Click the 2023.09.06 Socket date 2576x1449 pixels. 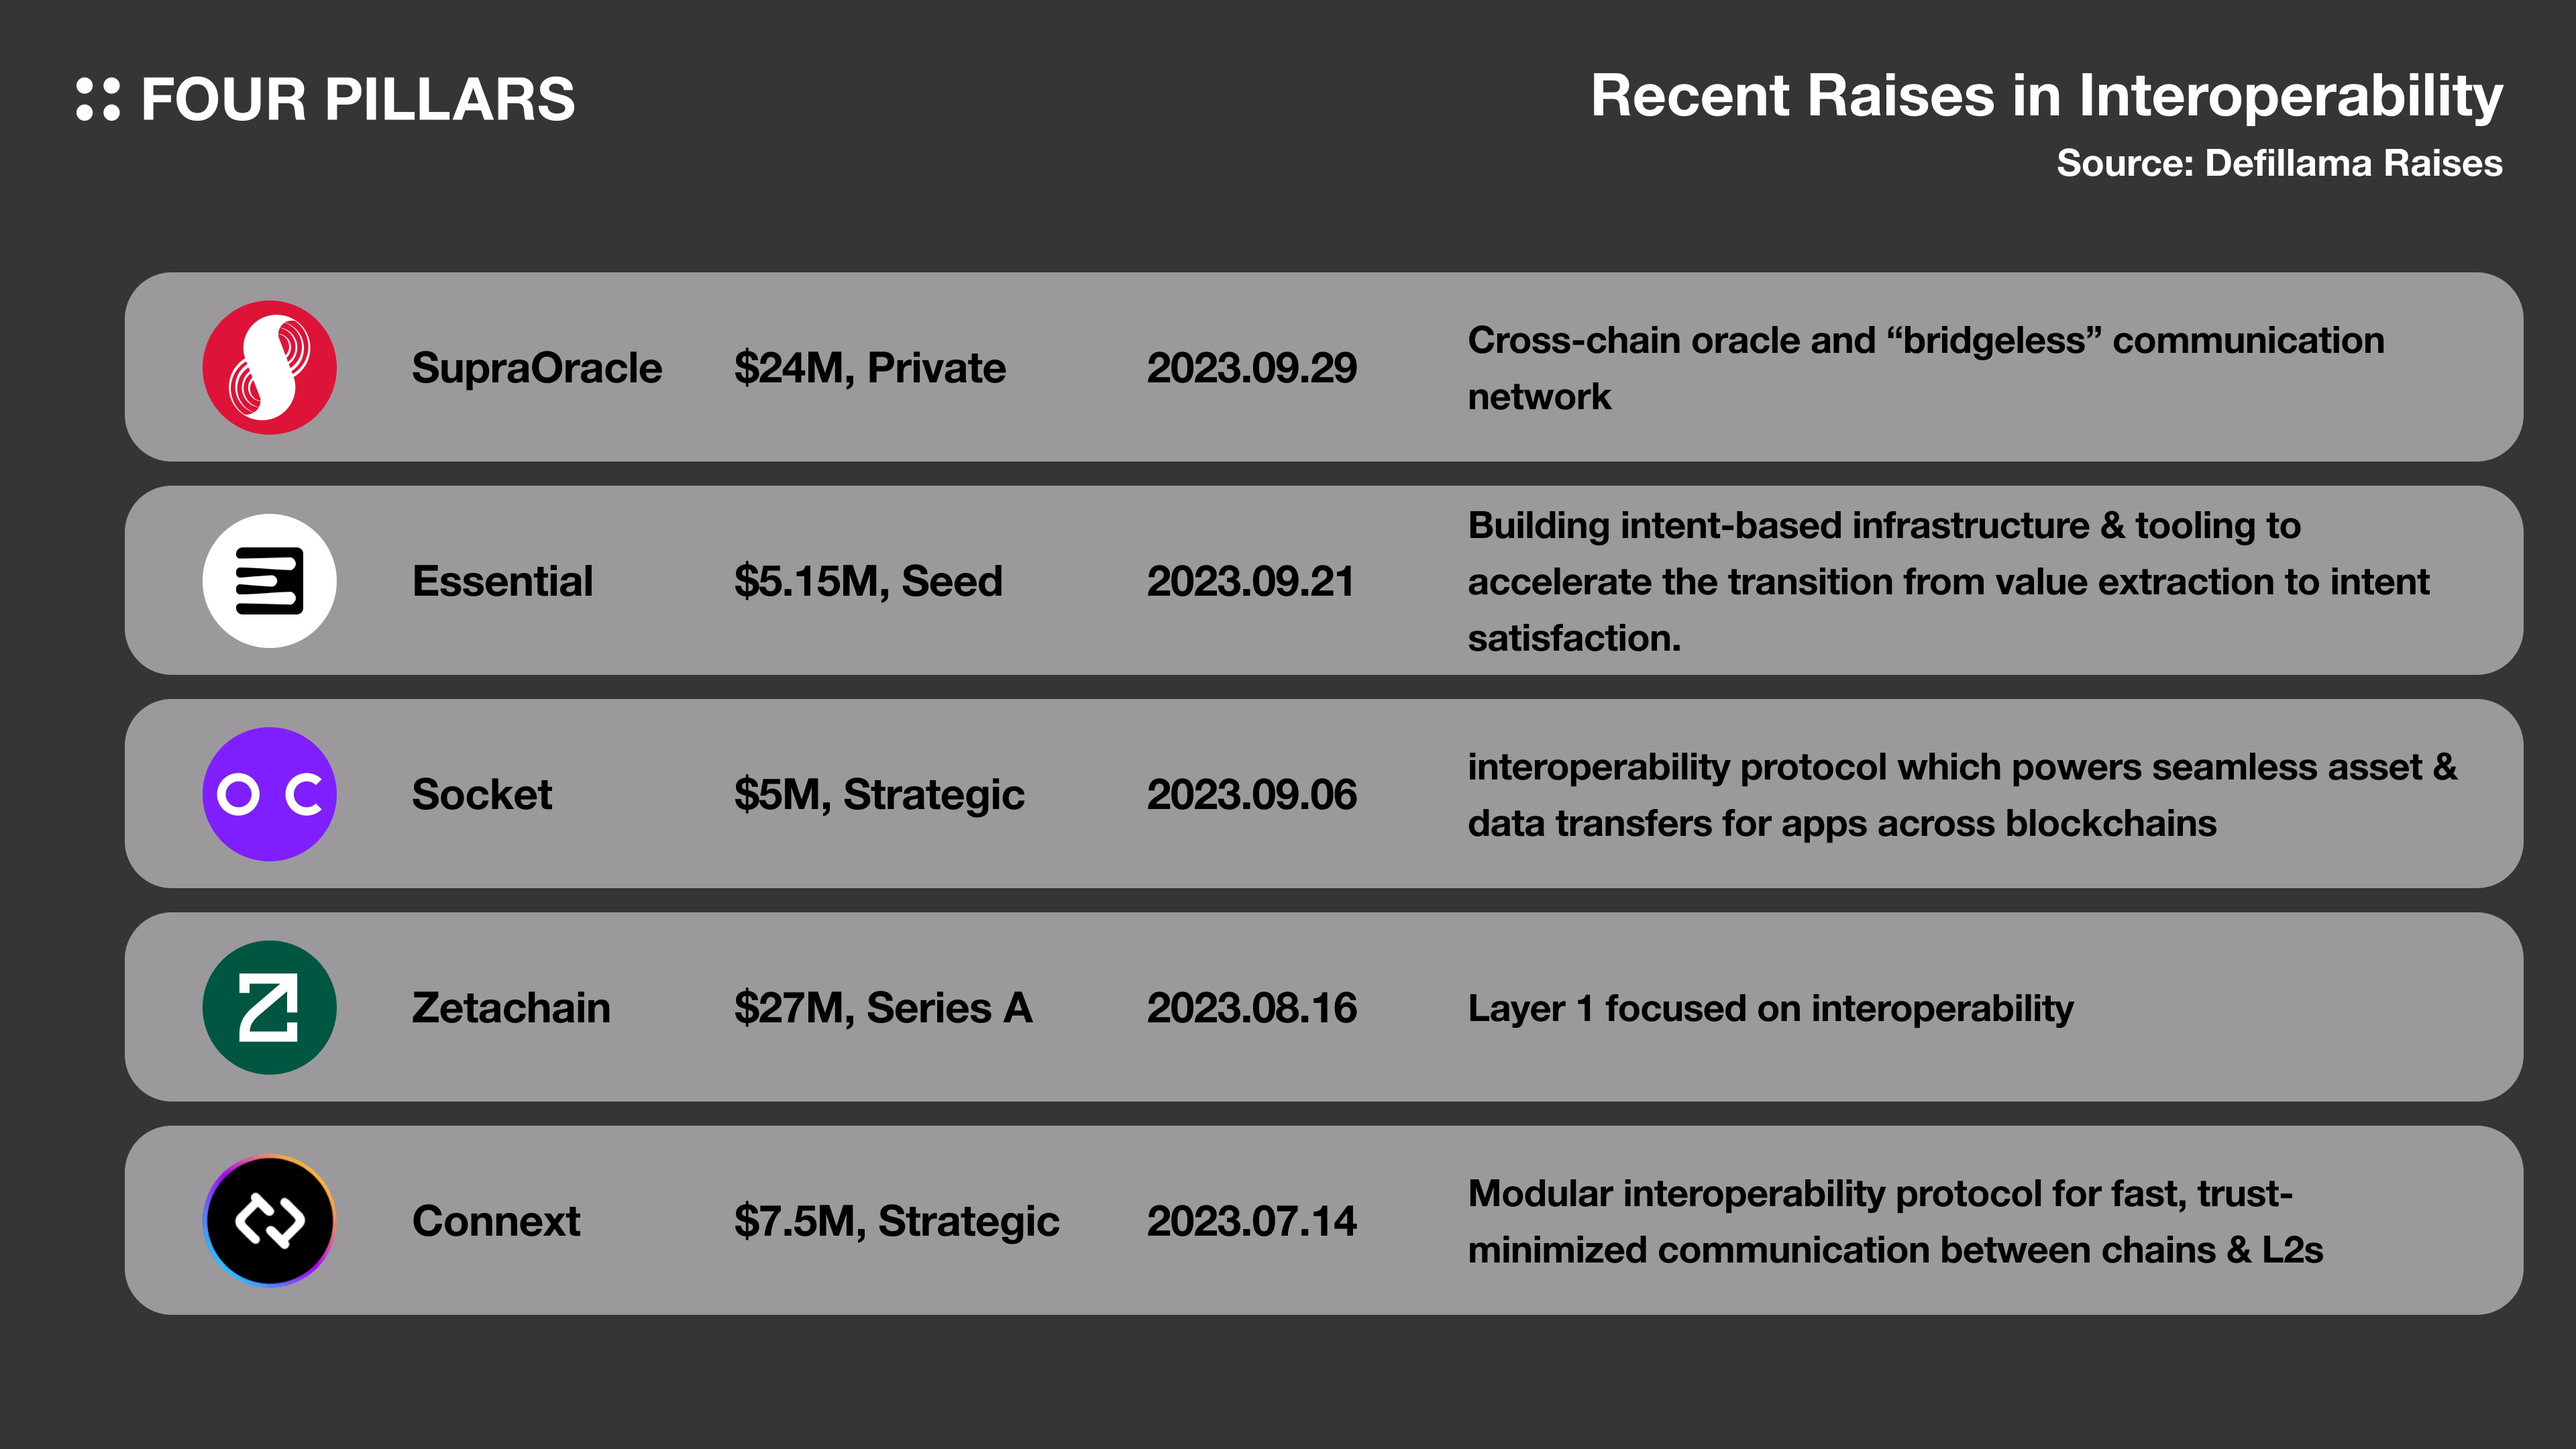click(1251, 794)
